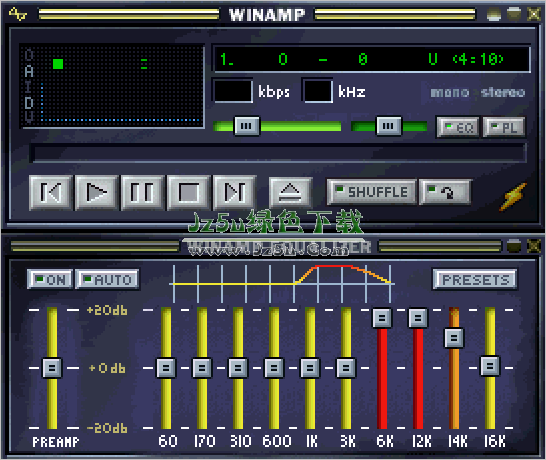Click the -20db label to minimize bands
Viewport: 546px width, 460px height.
pyautogui.click(x=107, y=428)
